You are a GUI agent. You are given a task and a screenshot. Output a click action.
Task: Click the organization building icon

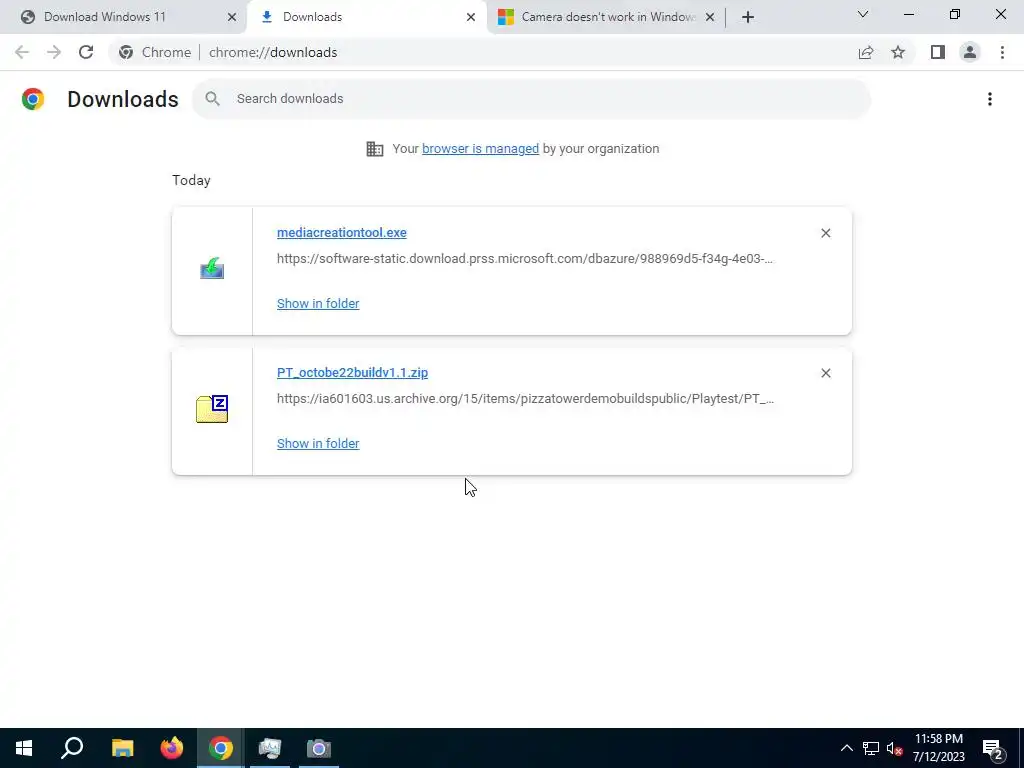tap(375, 148)
